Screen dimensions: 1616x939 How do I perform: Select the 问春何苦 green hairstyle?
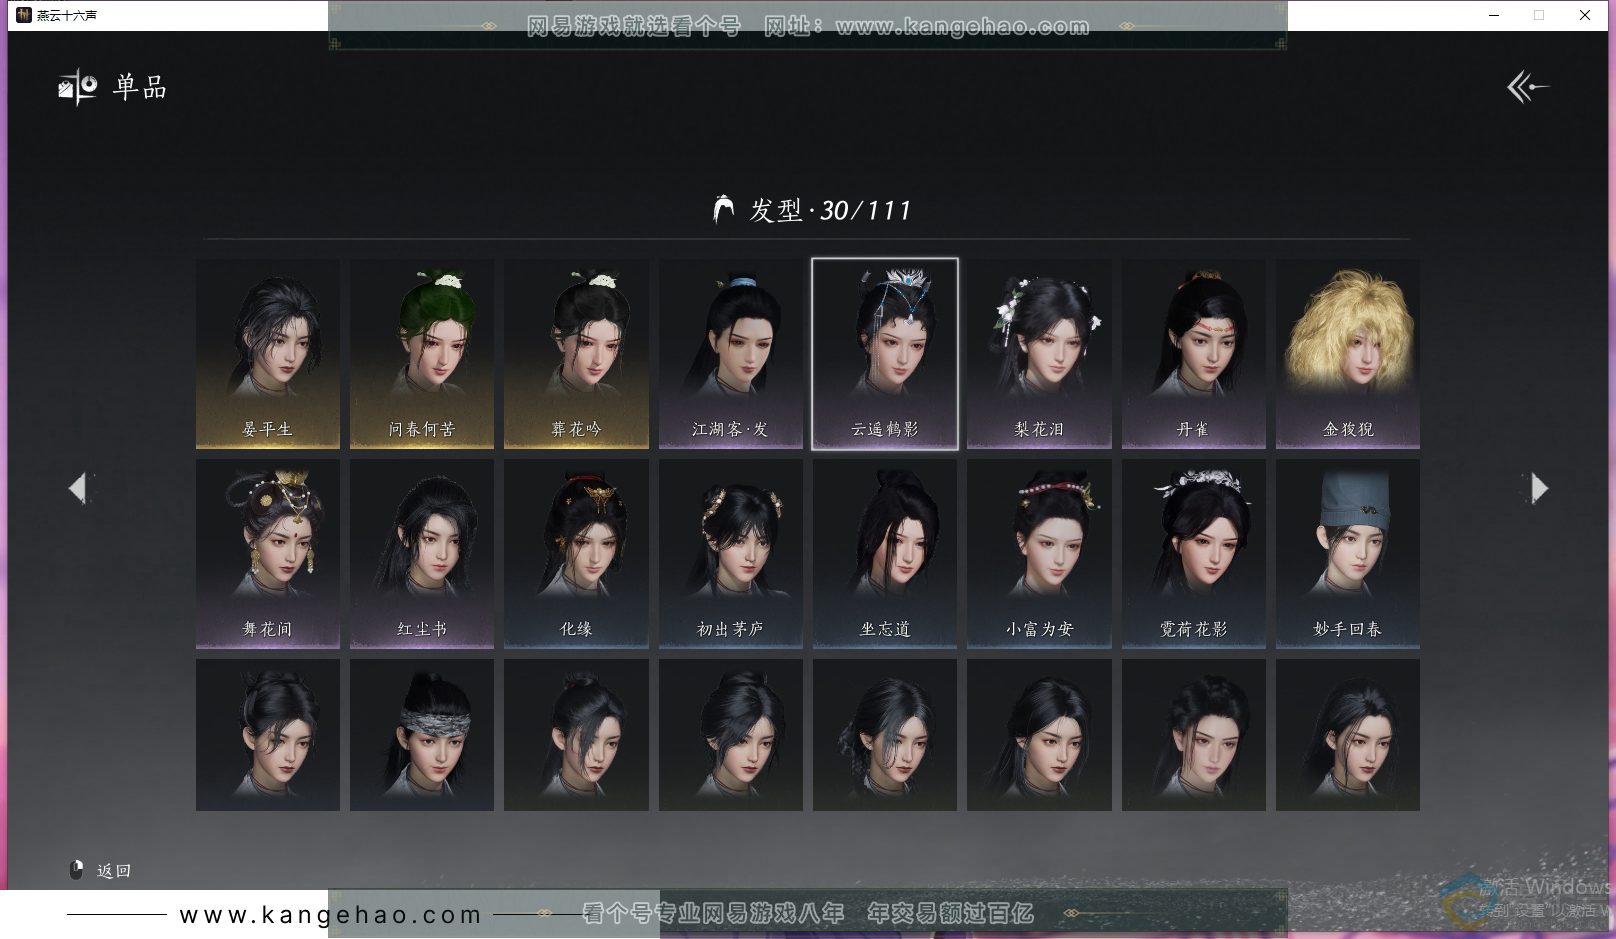pos(422,354)
